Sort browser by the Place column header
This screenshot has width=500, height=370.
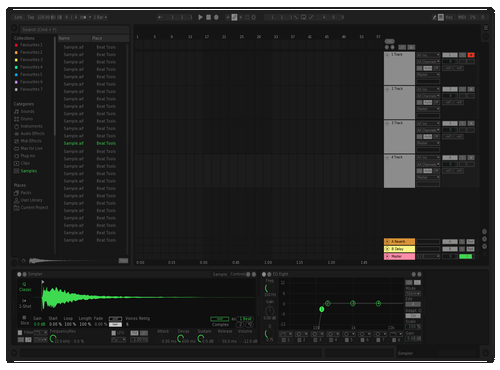[x=110, y=38]
